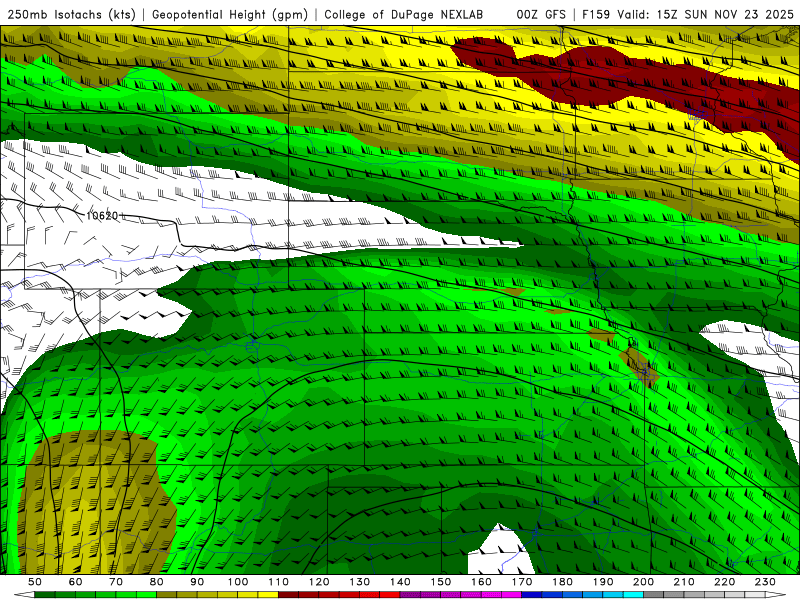Select the 170 value on the legend

522,582
